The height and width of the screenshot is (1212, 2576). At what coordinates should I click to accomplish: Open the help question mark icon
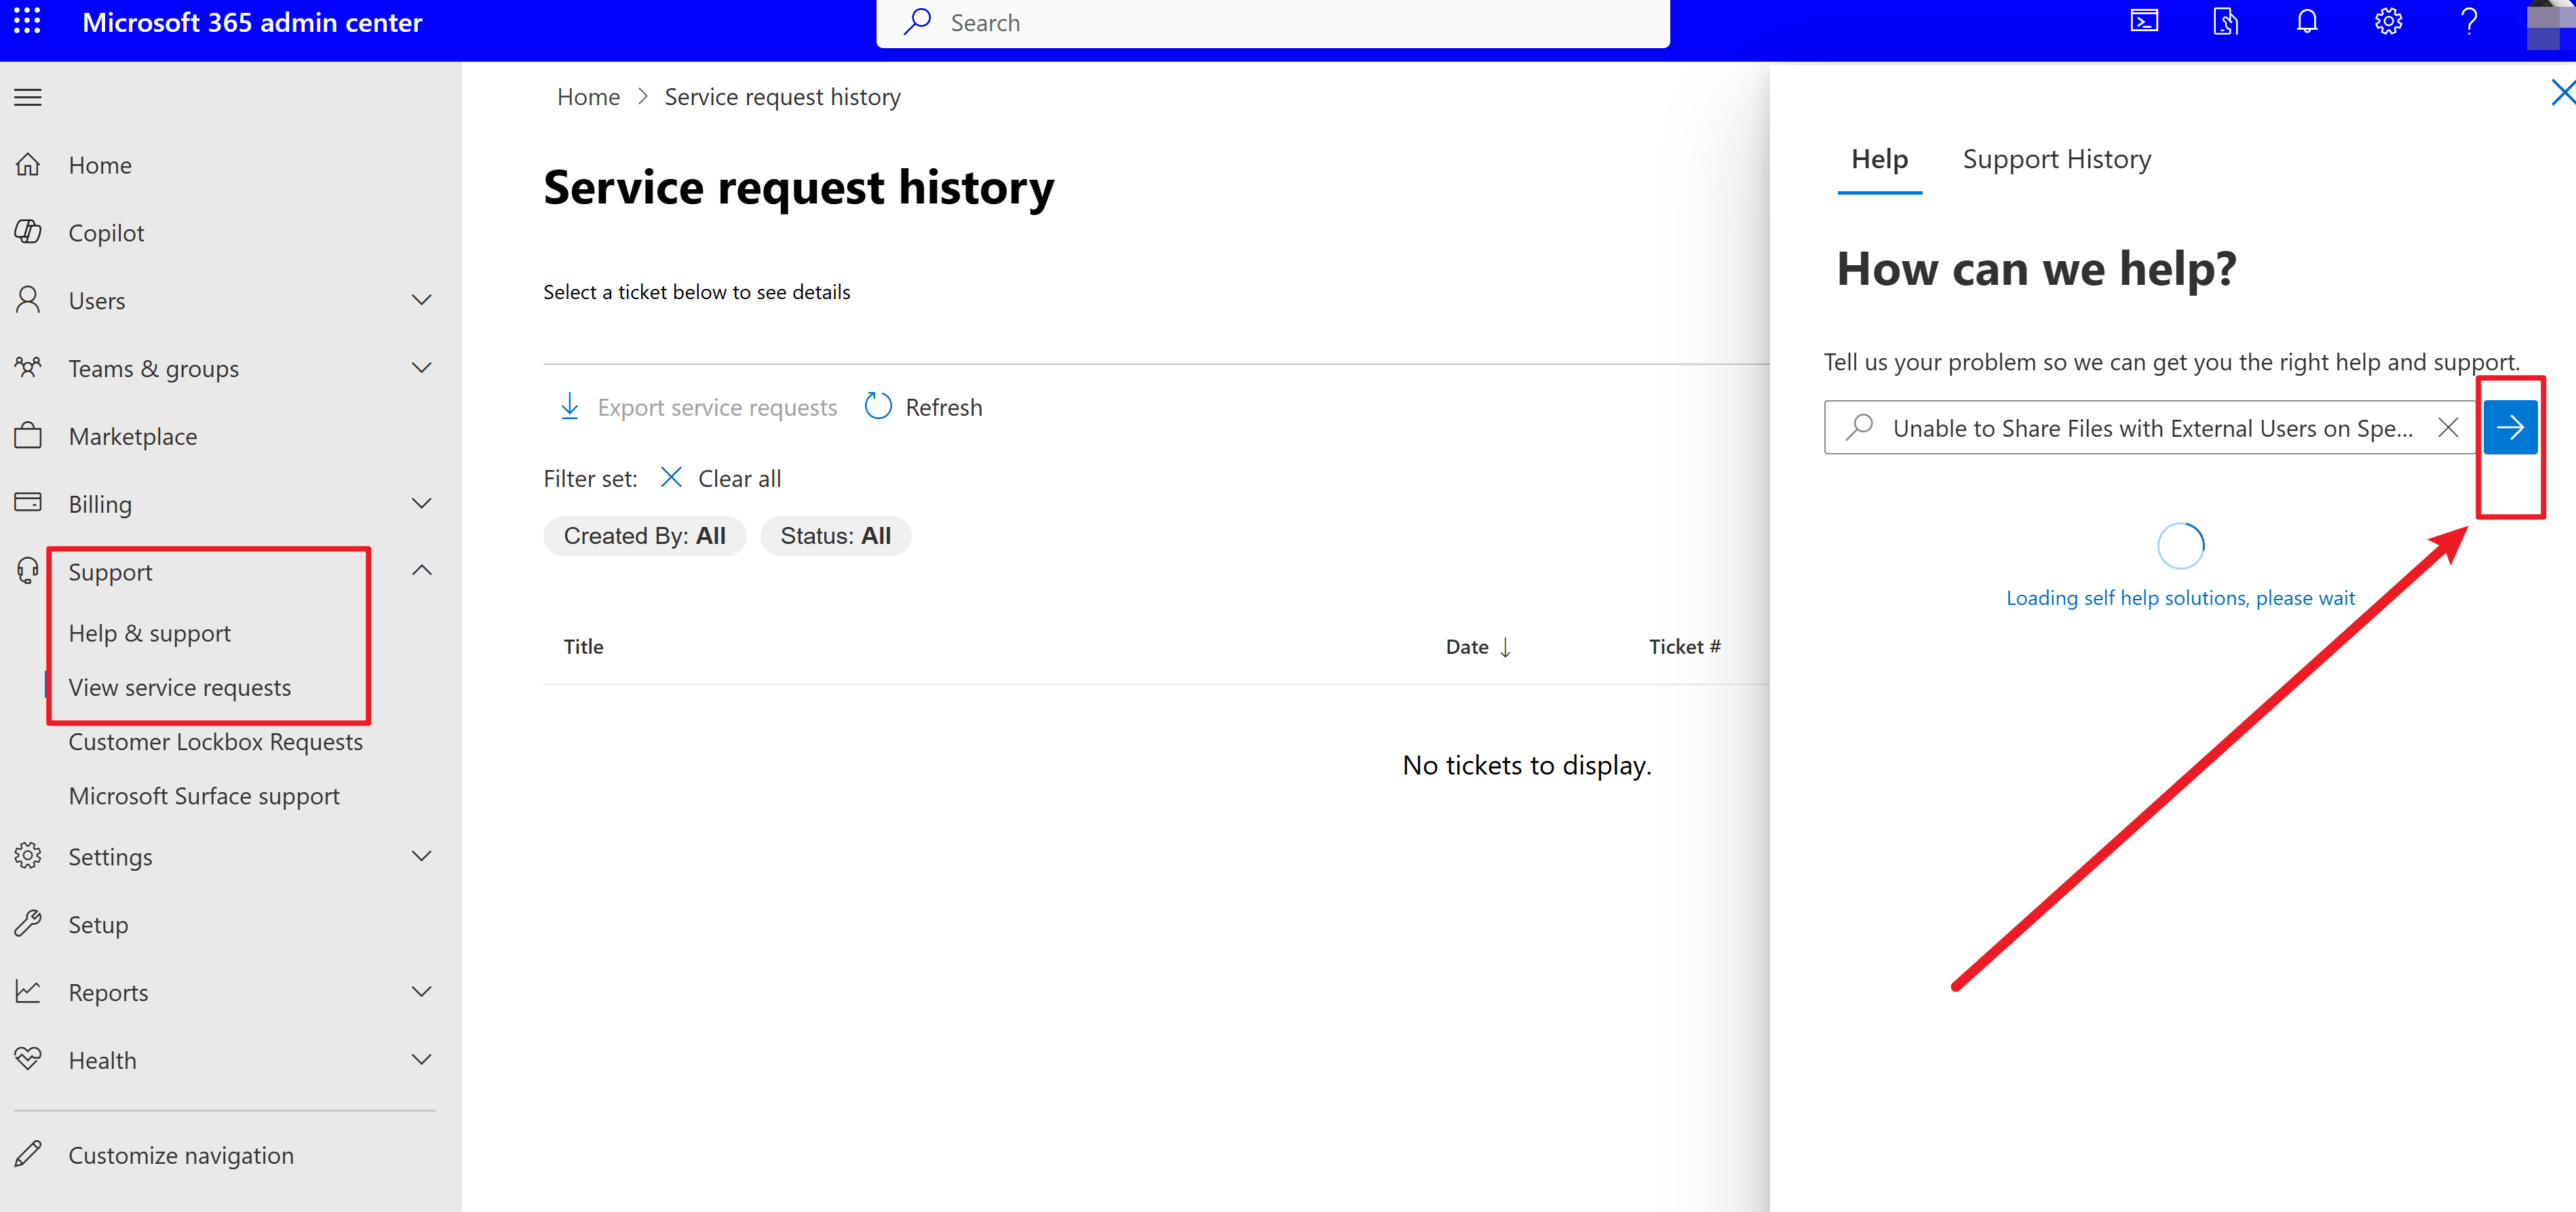point(2469,21)
